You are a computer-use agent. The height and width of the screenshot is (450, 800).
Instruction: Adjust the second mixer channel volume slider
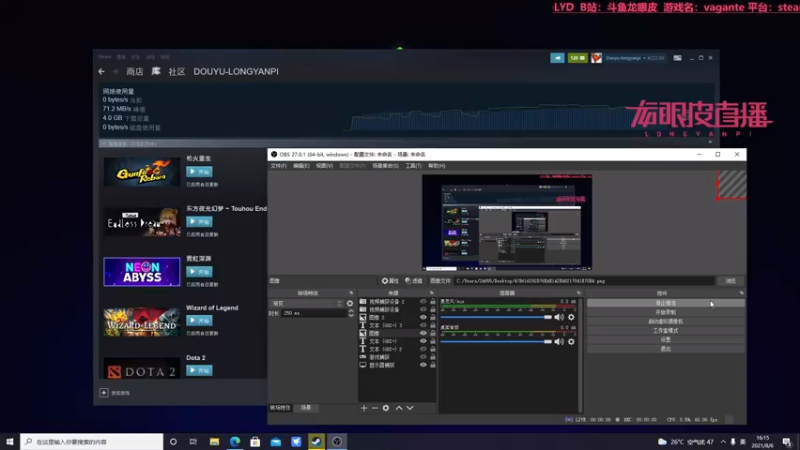point(496,341)
